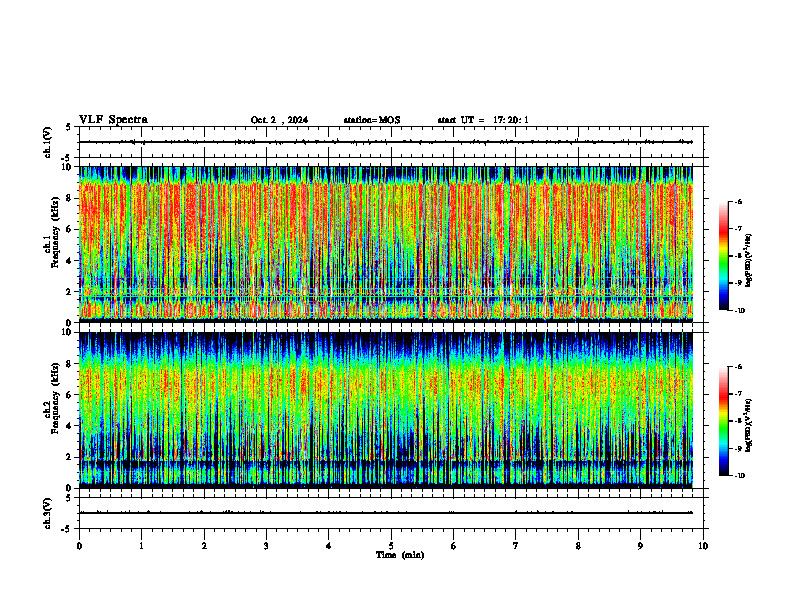Click the time axis tick label "9"

tap(640, 546)
